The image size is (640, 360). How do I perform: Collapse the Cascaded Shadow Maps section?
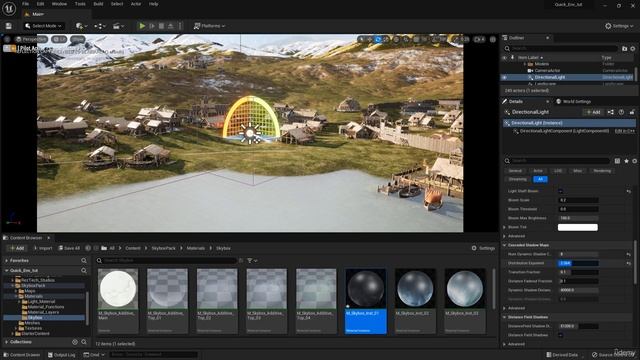click(504, 245)
